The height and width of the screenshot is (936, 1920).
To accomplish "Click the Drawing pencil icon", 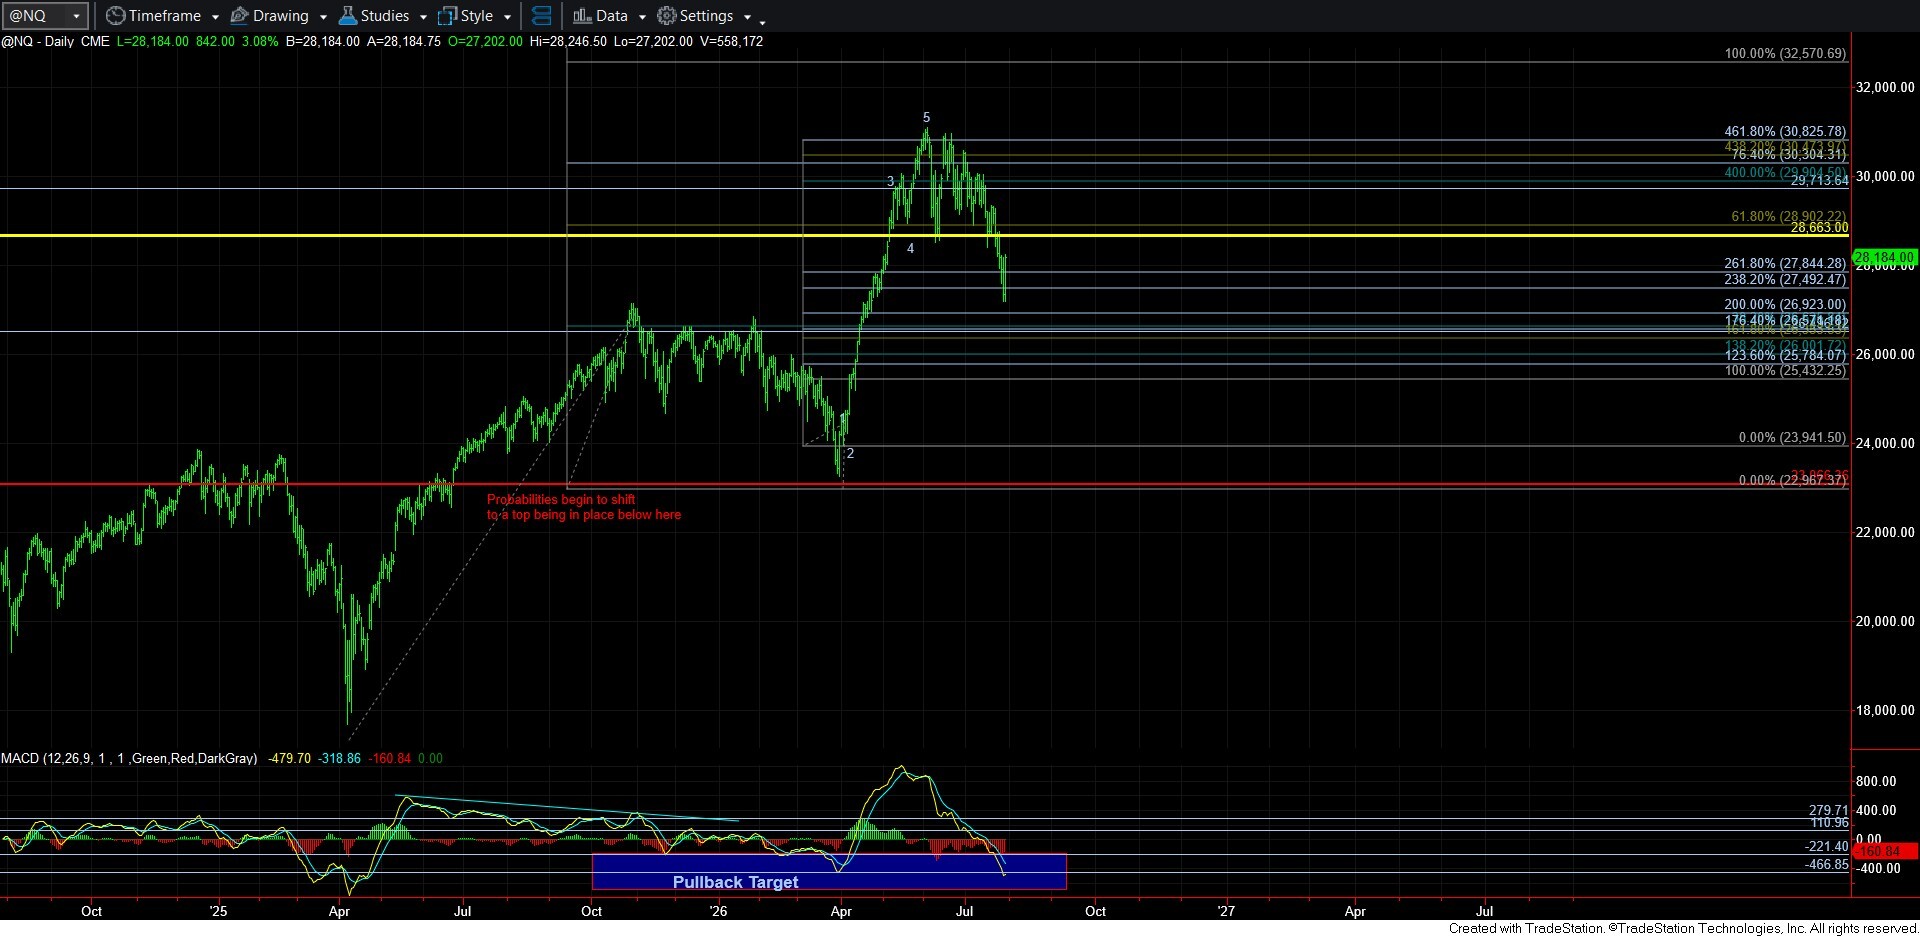I will (239, 16).
